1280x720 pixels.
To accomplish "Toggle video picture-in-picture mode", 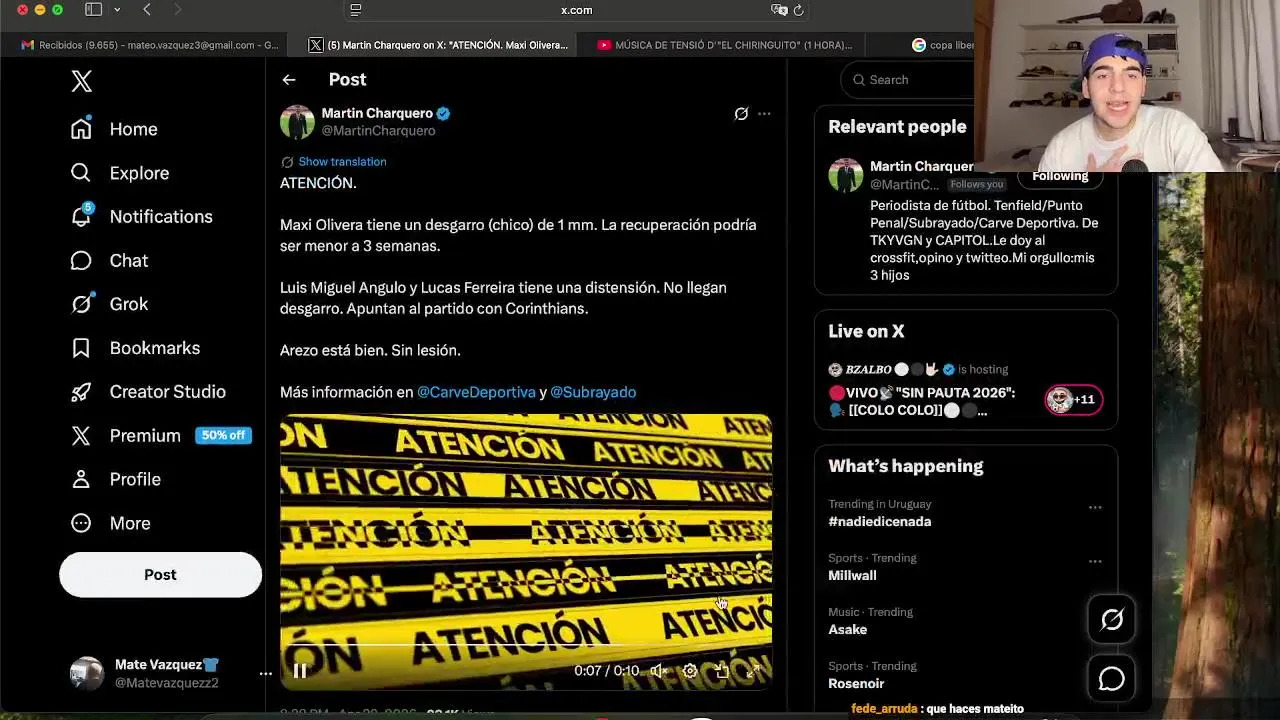I will [722, 671].
